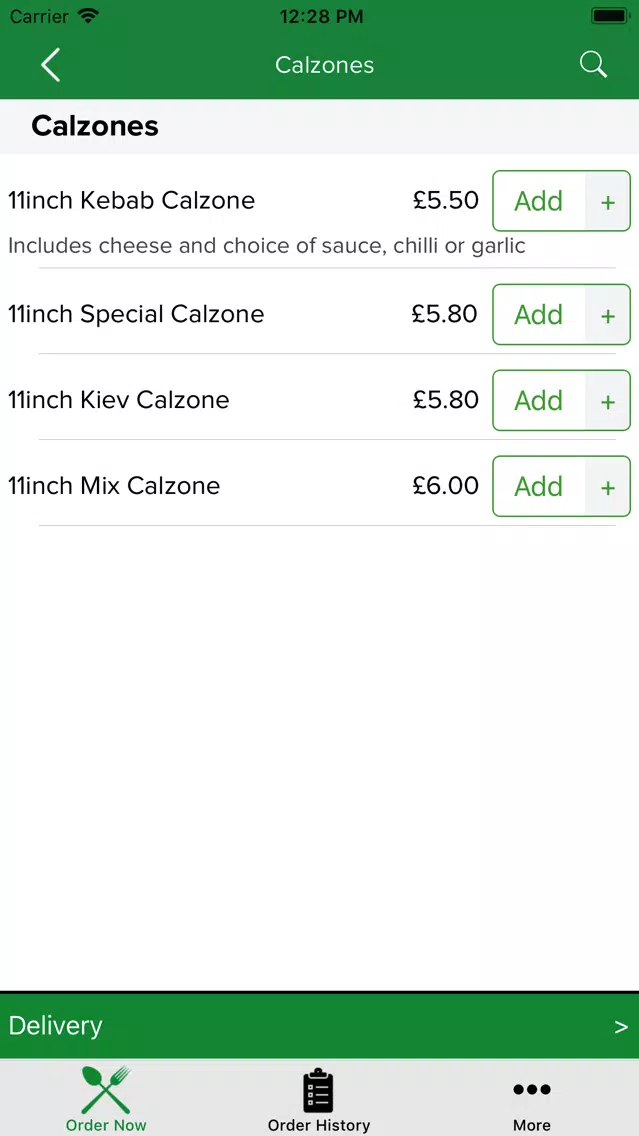639x1136 pixels.
Task: Expand the Delivery bar arrow
Action: [621, 1027]
